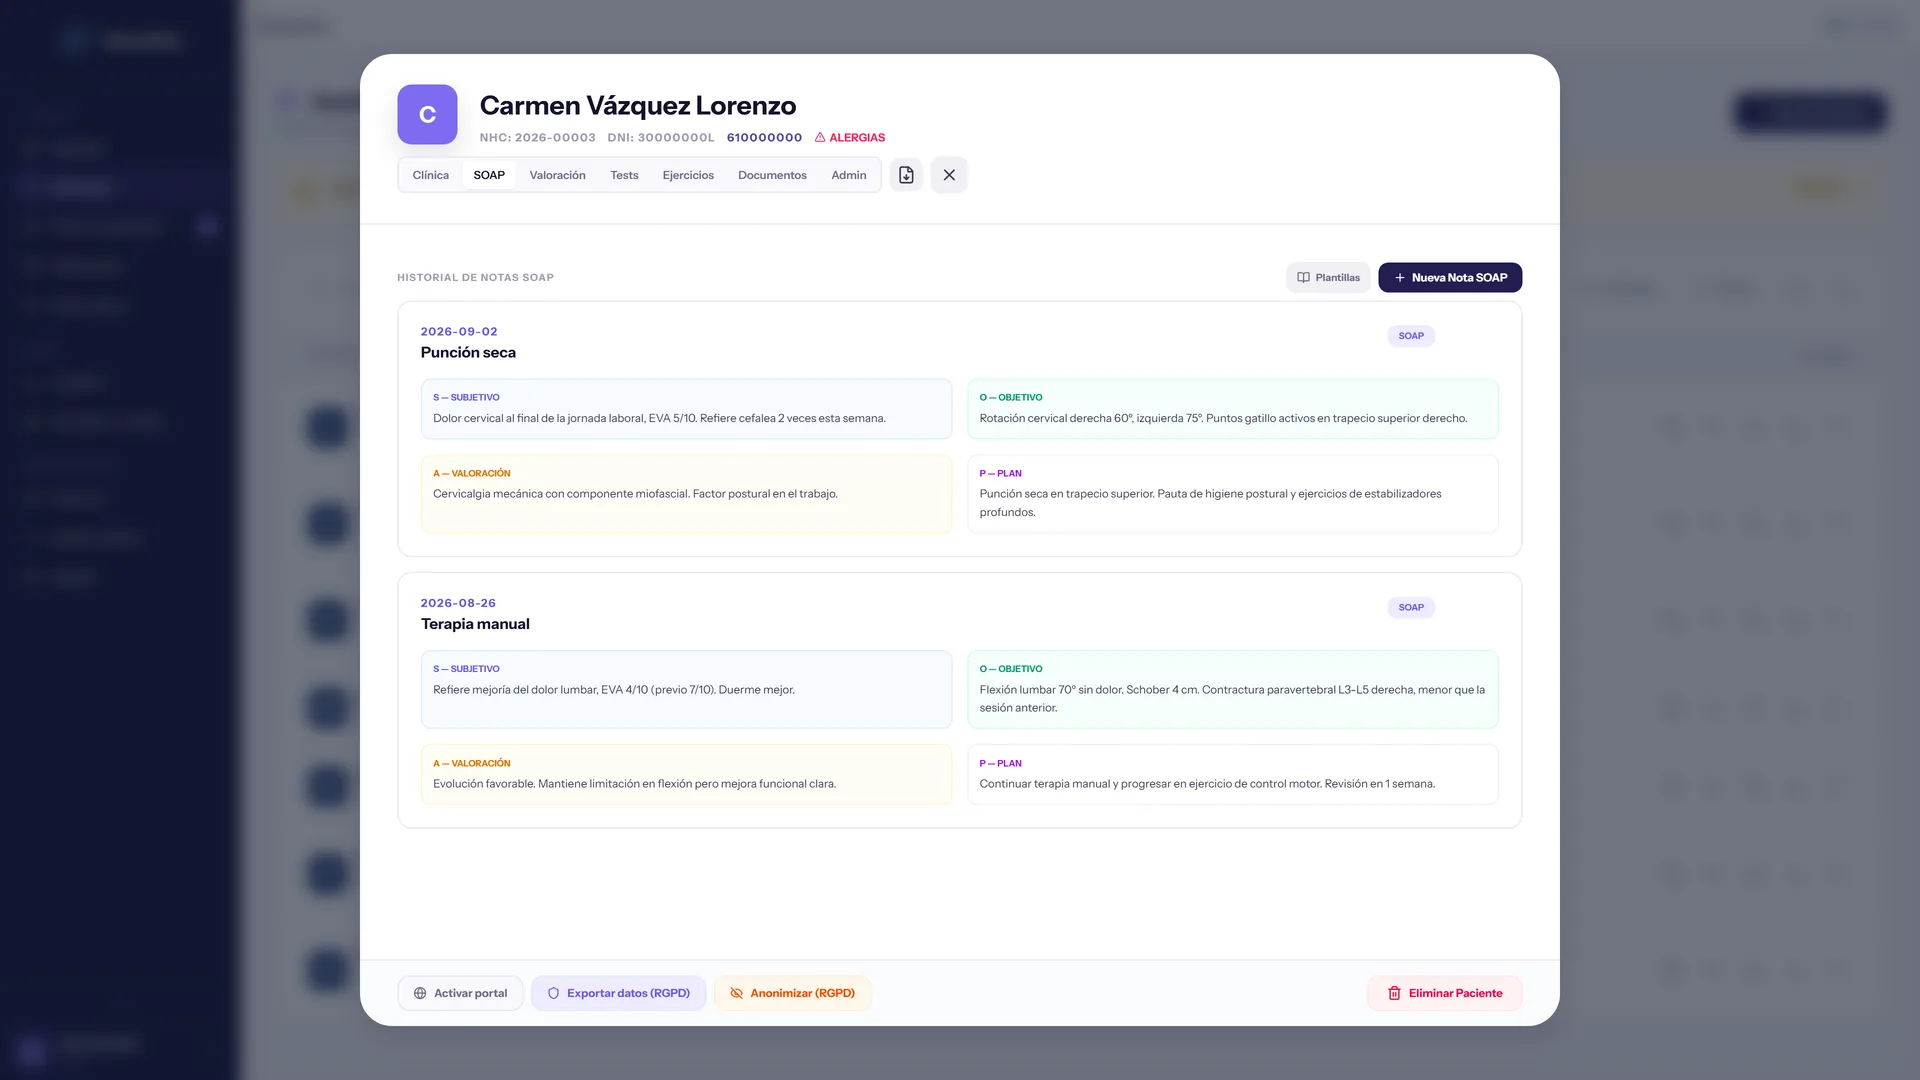This screenshot has width=1920, height=1080.
Task: Click the Carmen Vázquez Lorenzo patient name
Action: (638, 106)
